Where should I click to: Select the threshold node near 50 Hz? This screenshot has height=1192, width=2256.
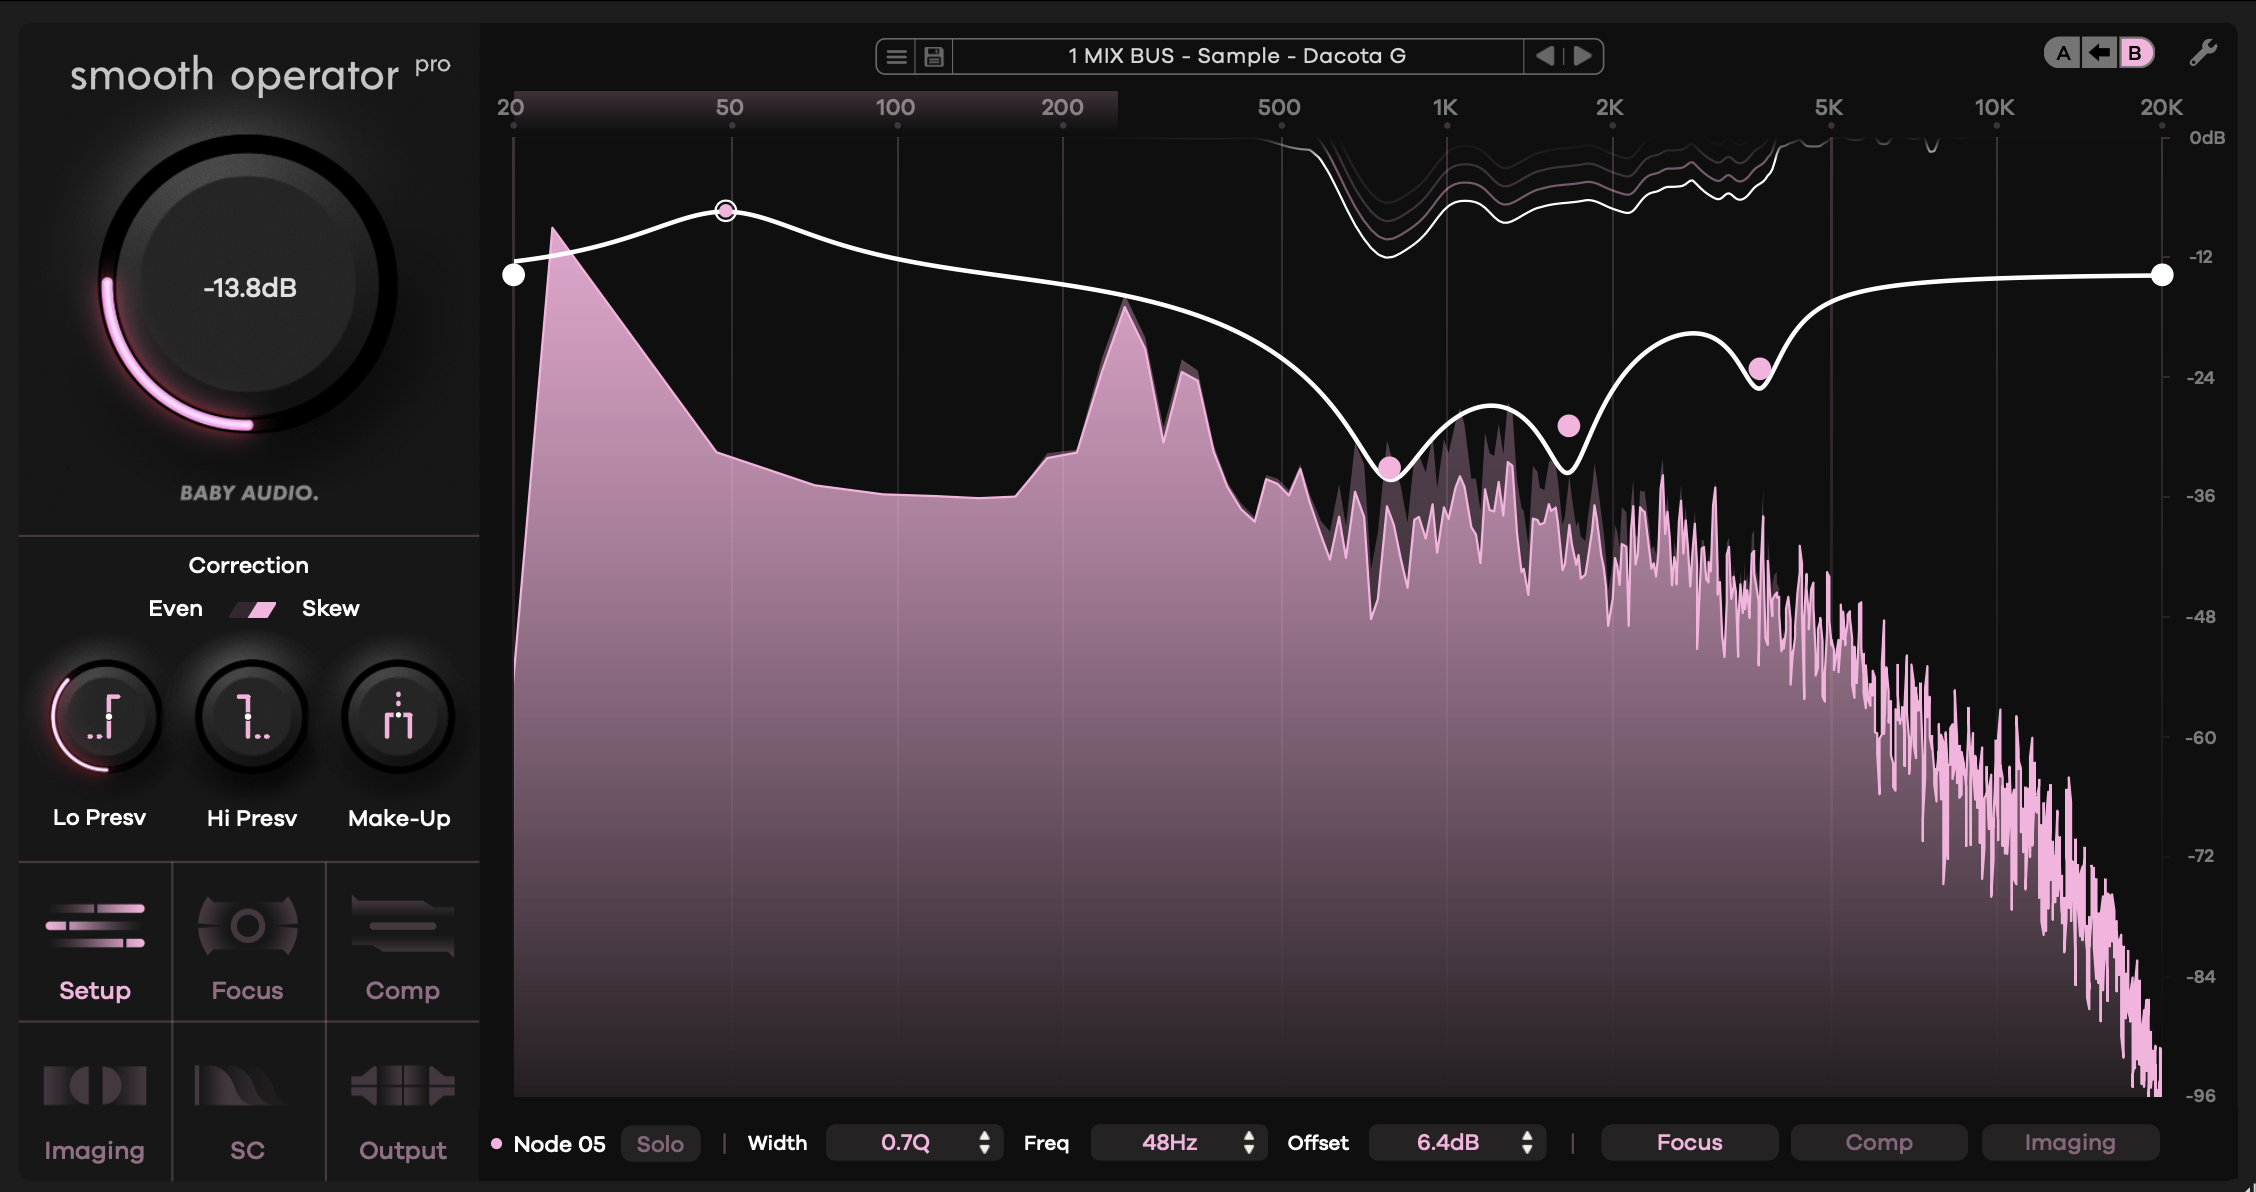726,211
